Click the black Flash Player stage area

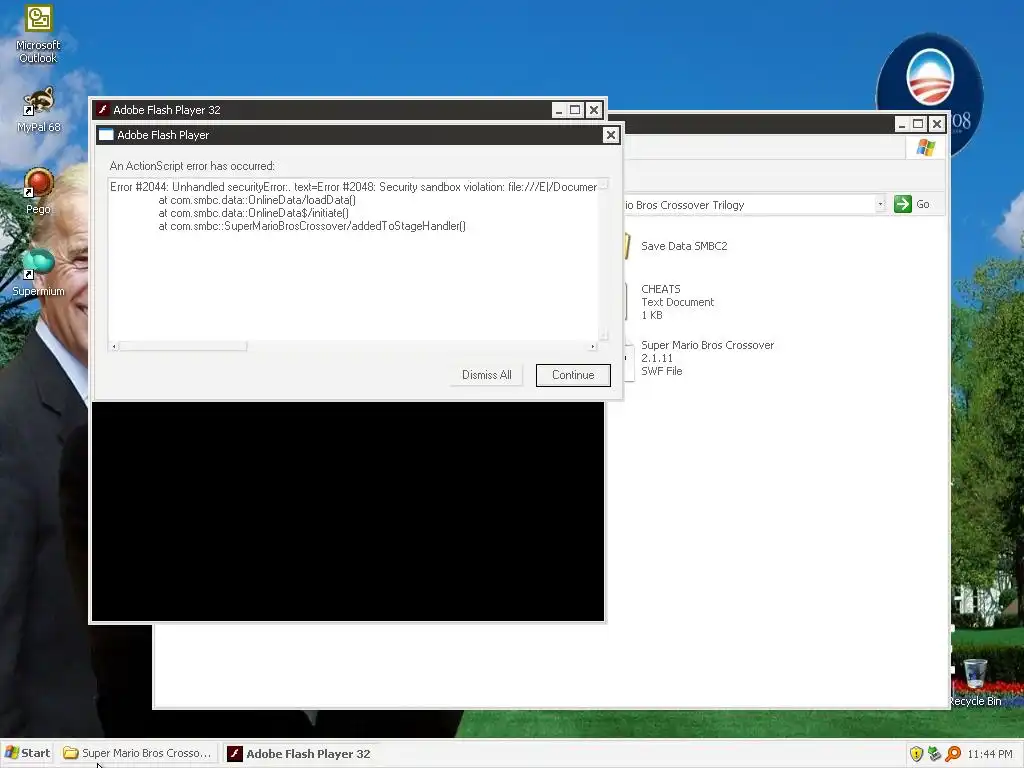pos(347,511)
